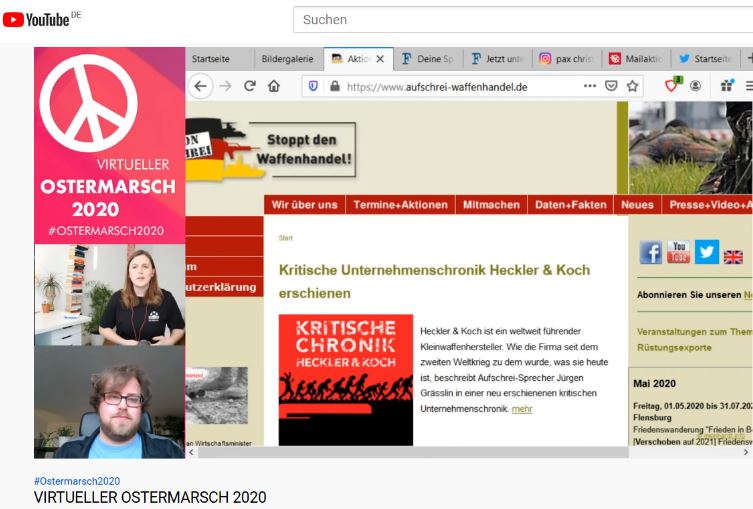Go back with the browser back arrow
Viewport: 753px width, 509px height.
[201, 86]
